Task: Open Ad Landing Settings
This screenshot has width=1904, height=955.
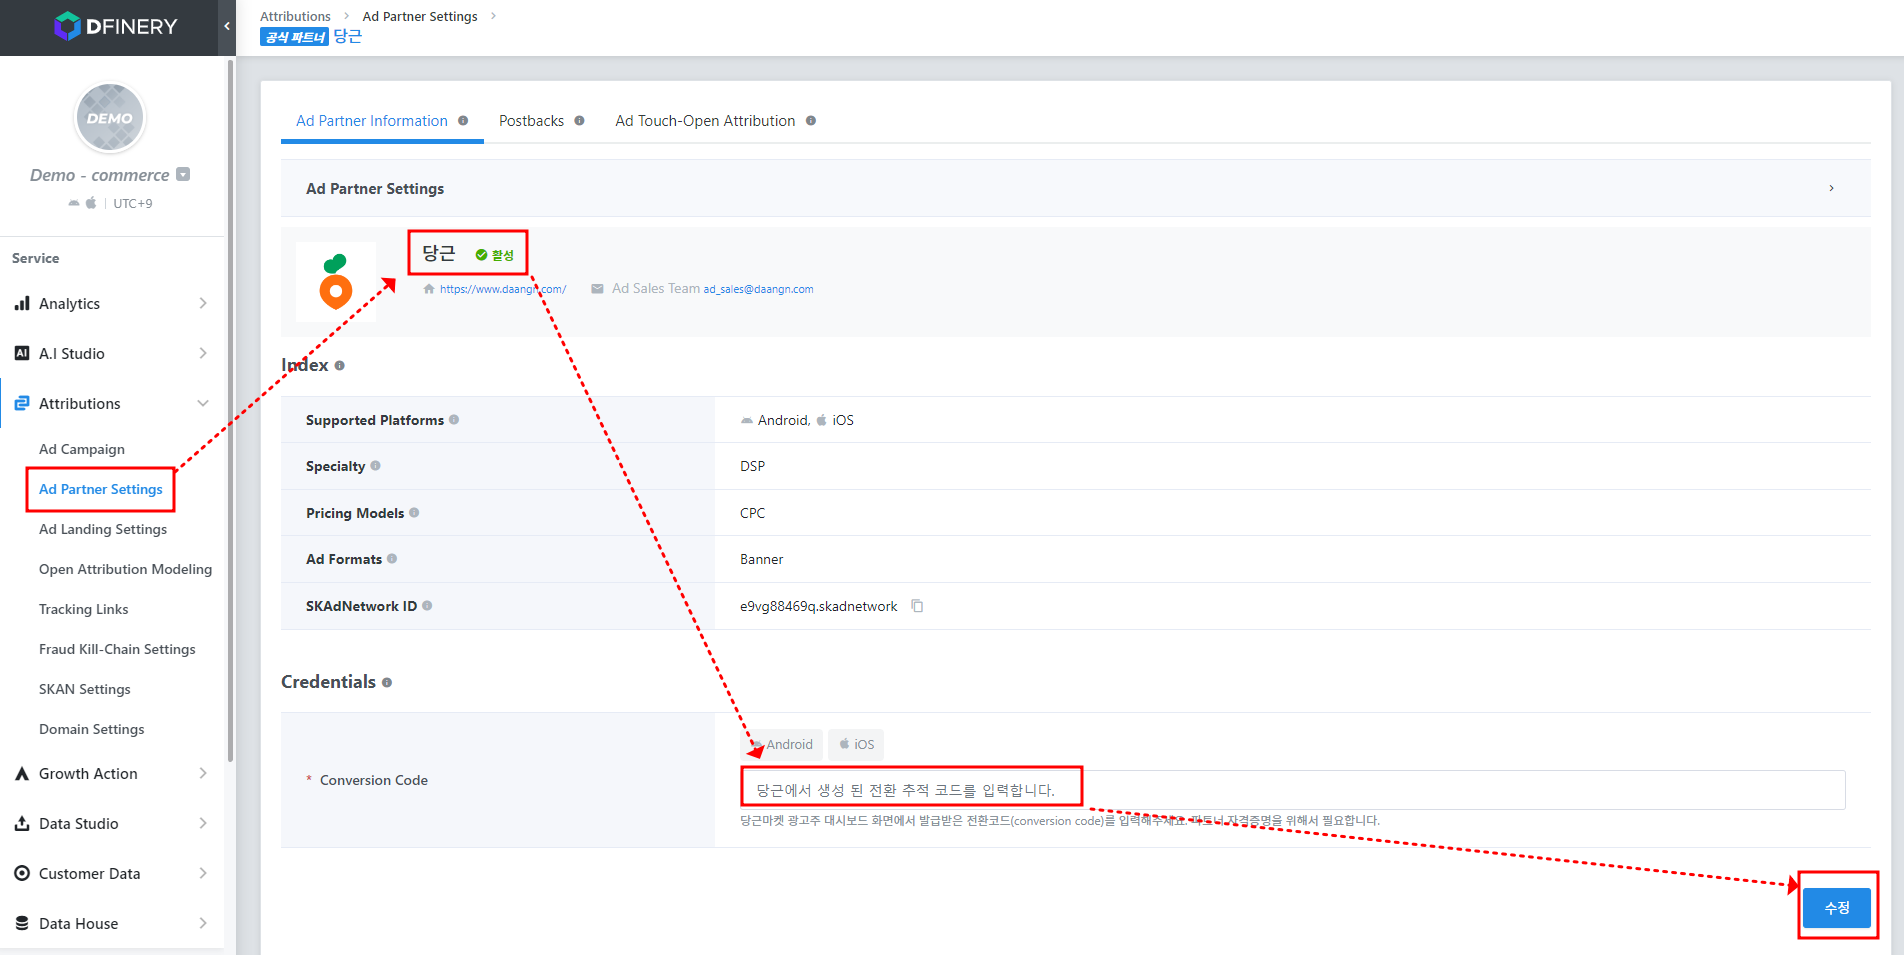Action: coord(103,529)
